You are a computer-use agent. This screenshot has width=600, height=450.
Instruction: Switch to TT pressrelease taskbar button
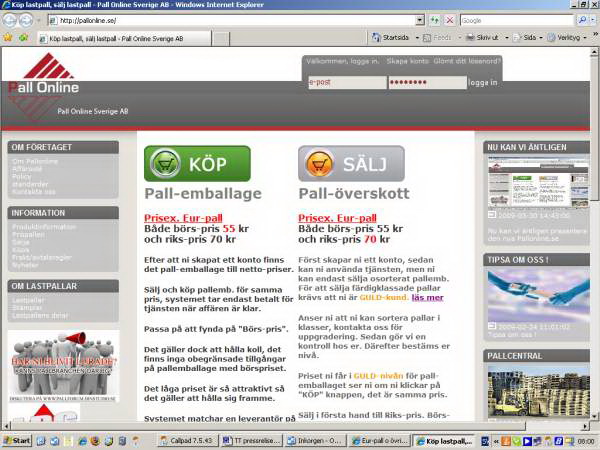252,441
